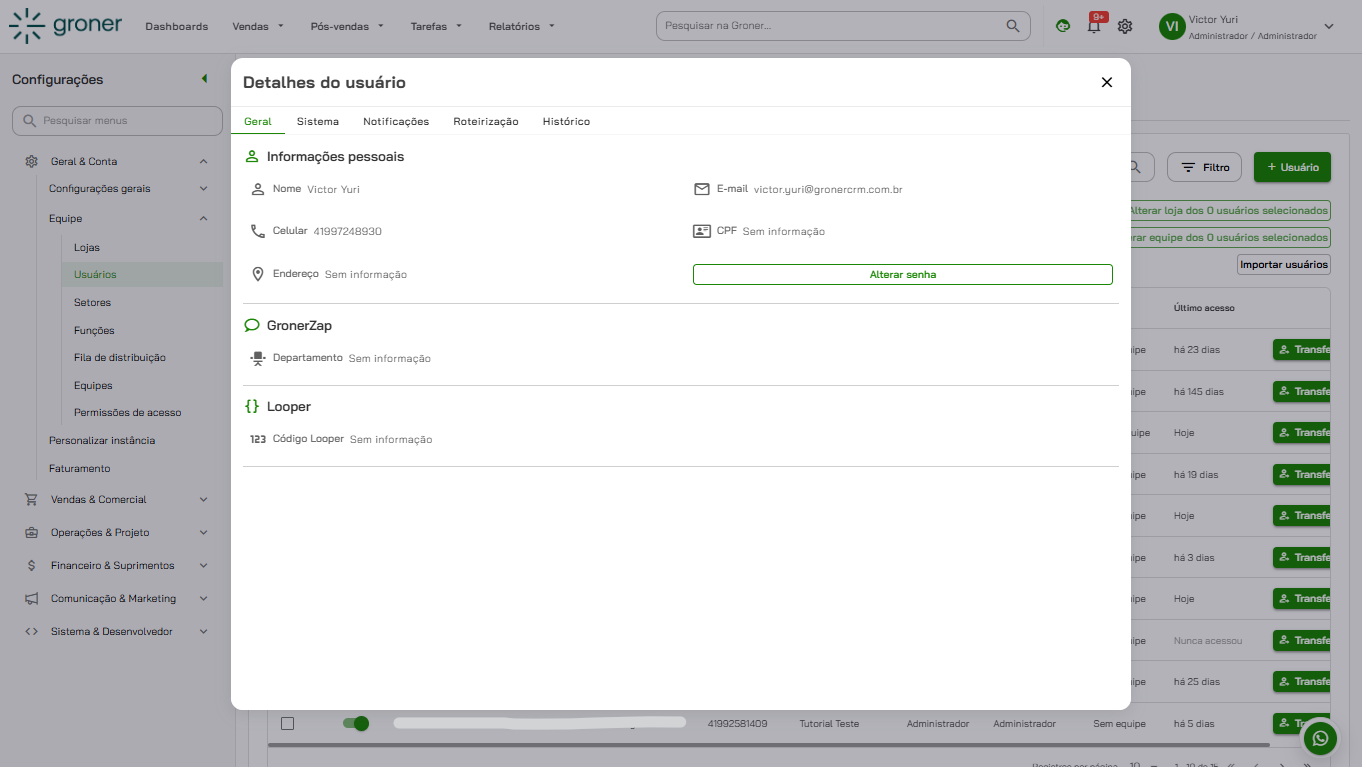Open the Pós-vendas dropdown menu
The height and width of the screenshot is (768, 1366).
(347, 26)
